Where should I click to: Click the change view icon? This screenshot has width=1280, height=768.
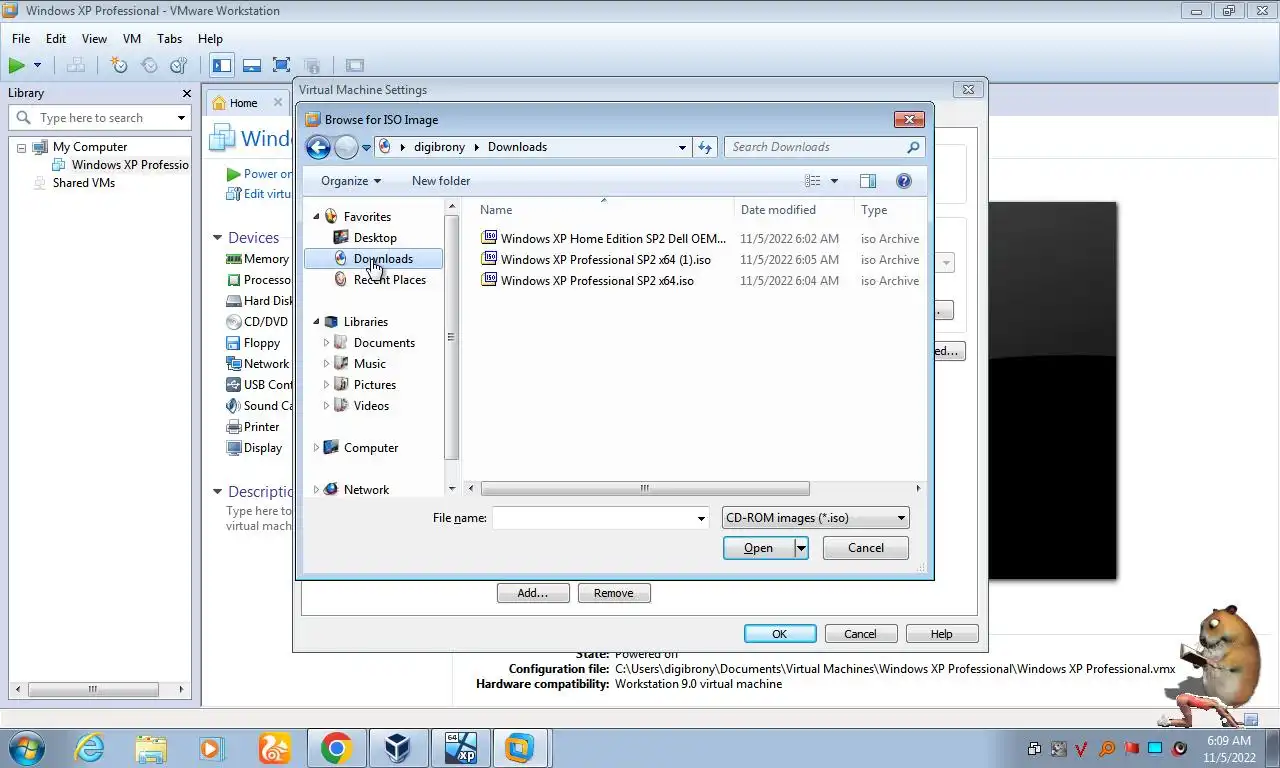pyautogui.click(x=813, y=181)
